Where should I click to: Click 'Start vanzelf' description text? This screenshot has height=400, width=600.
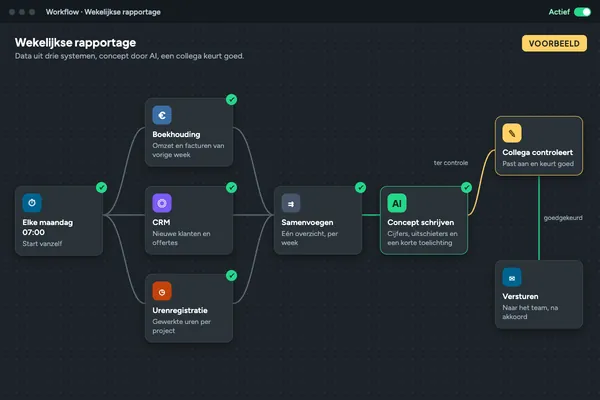click(42, 243)
